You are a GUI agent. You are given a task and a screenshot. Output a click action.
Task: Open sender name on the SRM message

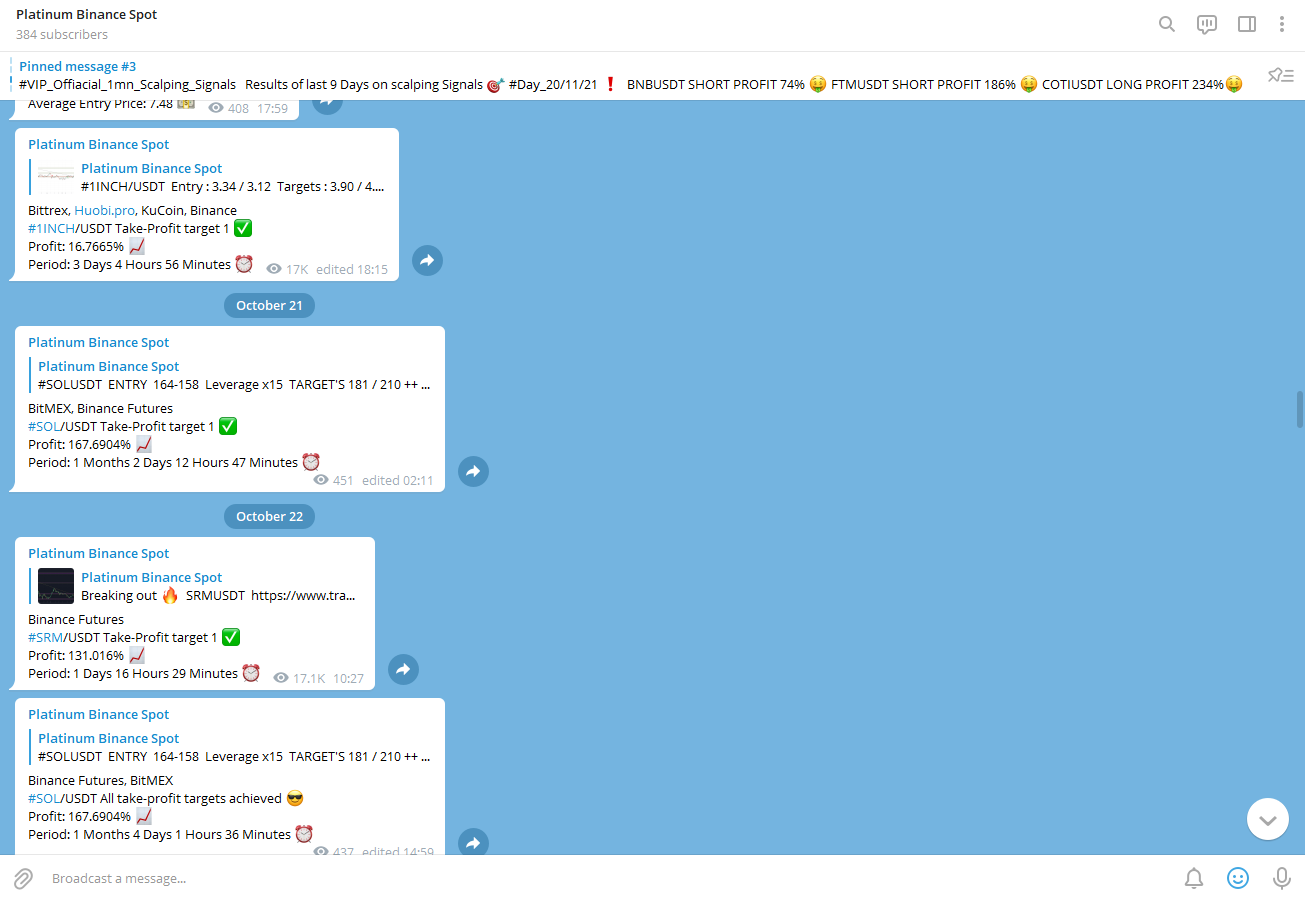pyautogui.click(x=99, y=553)
